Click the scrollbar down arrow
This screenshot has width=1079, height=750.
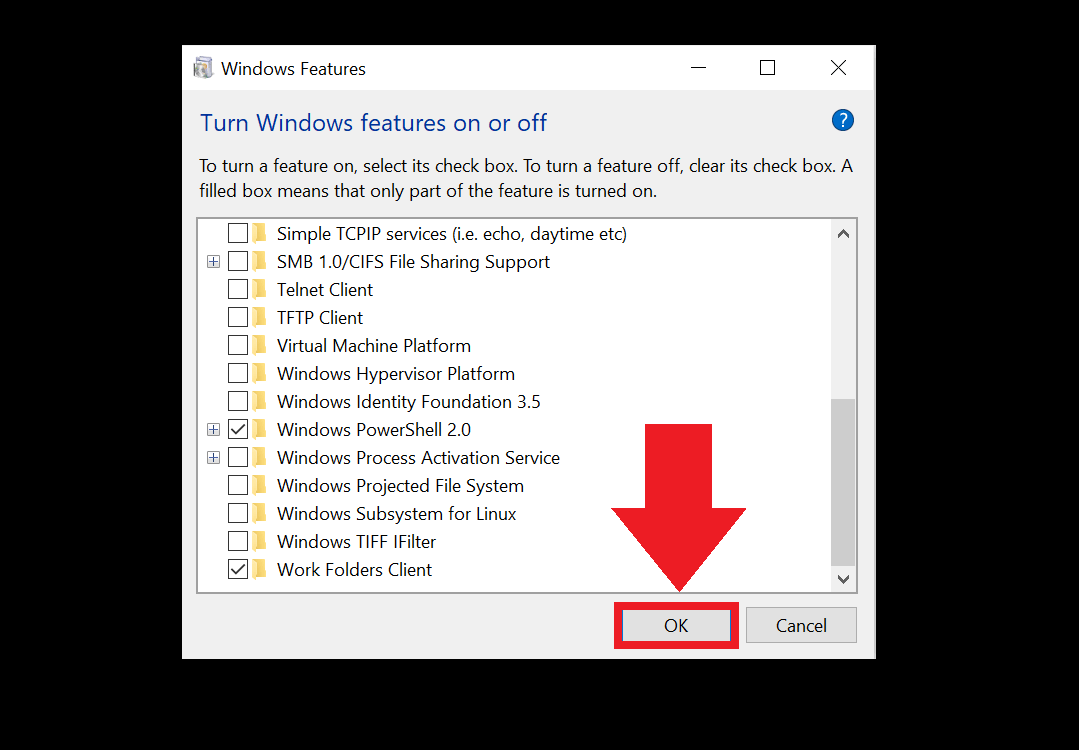843,578
